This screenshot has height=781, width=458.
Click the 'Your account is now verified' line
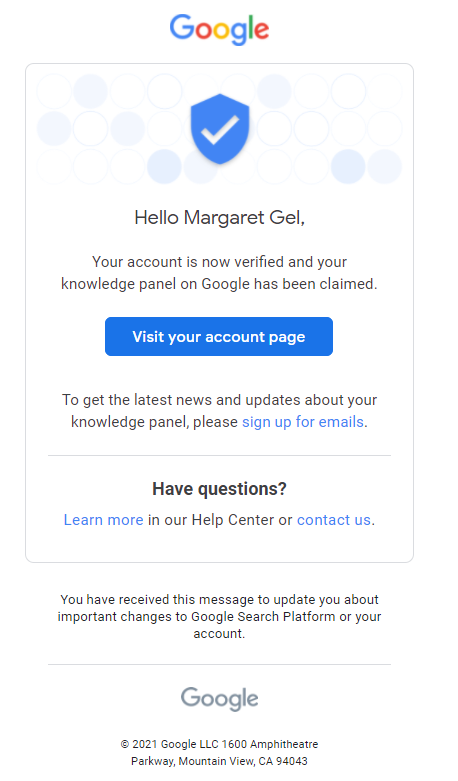click(x=220, y=262)
